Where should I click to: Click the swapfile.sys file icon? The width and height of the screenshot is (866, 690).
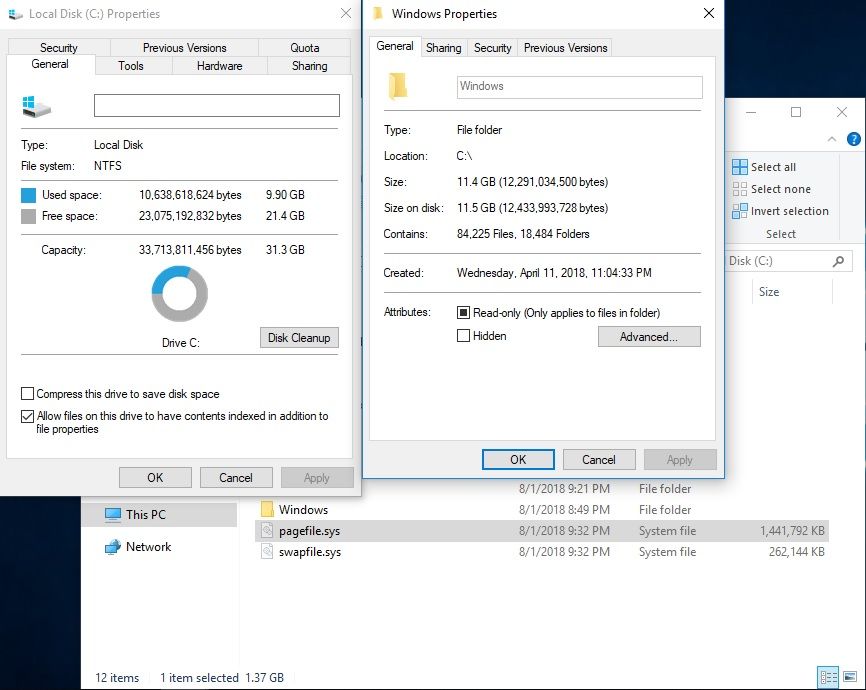(267, 551)
